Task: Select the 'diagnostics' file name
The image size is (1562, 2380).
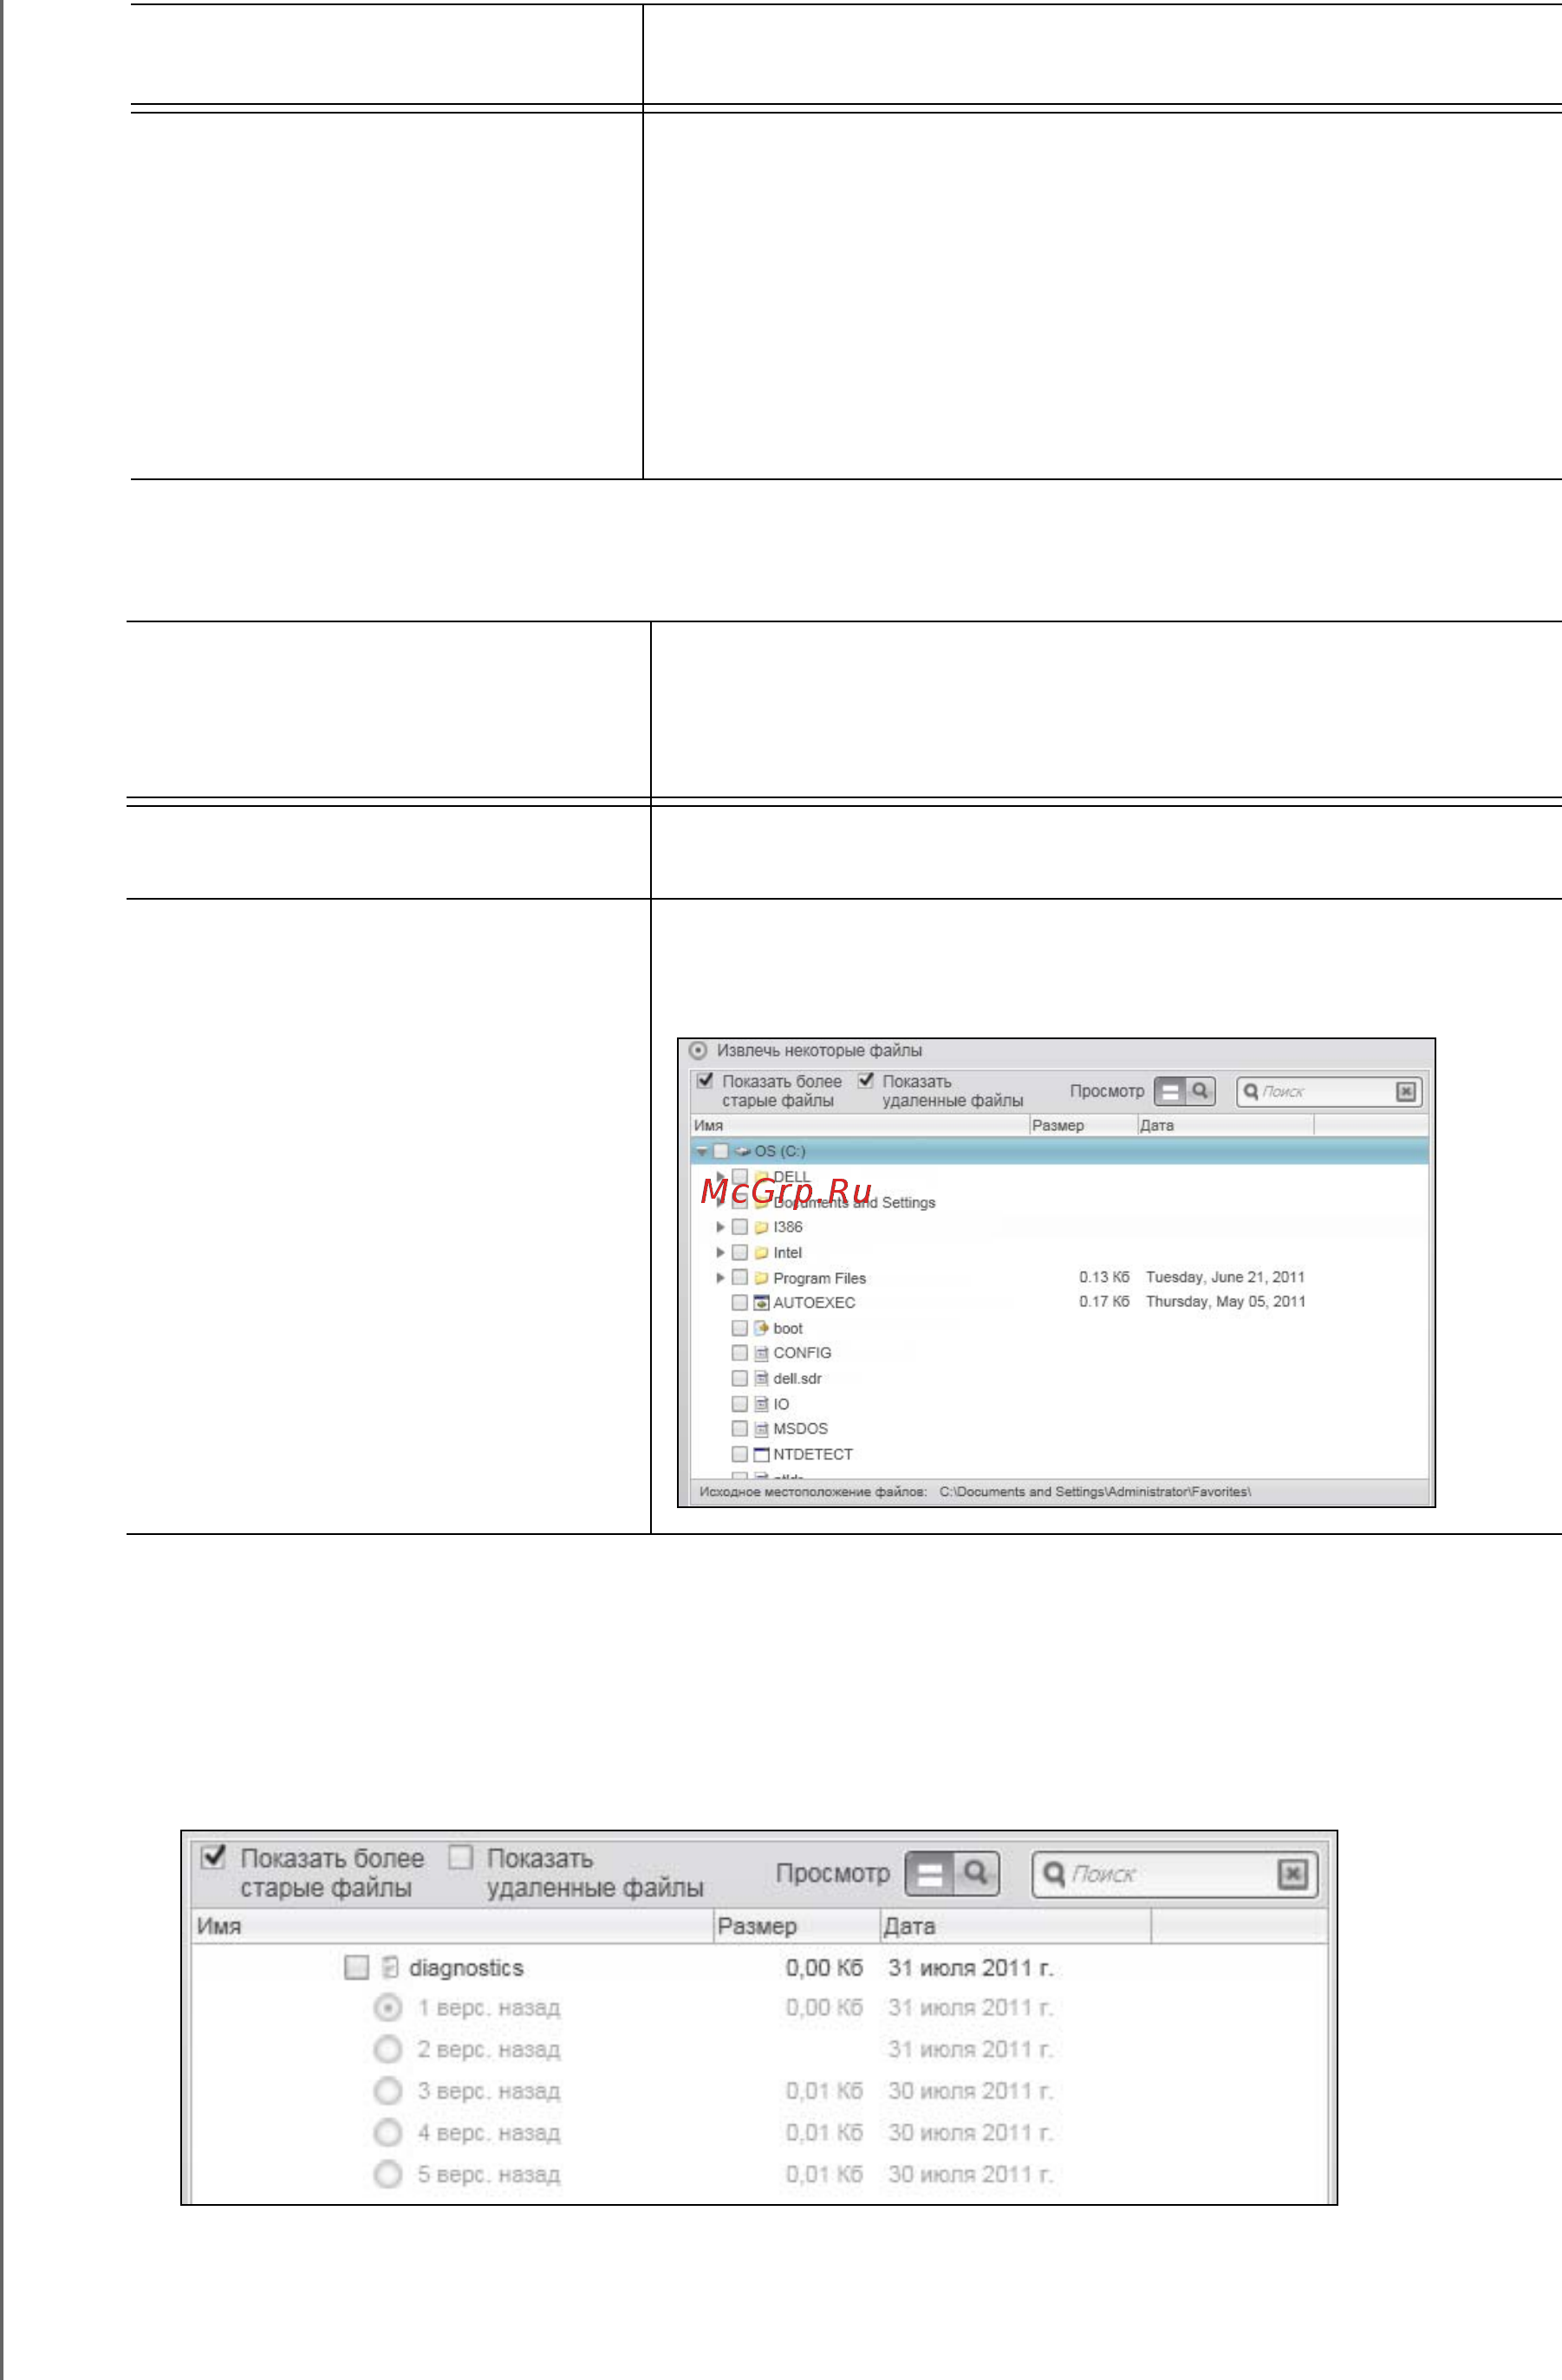Action: 466,1968
